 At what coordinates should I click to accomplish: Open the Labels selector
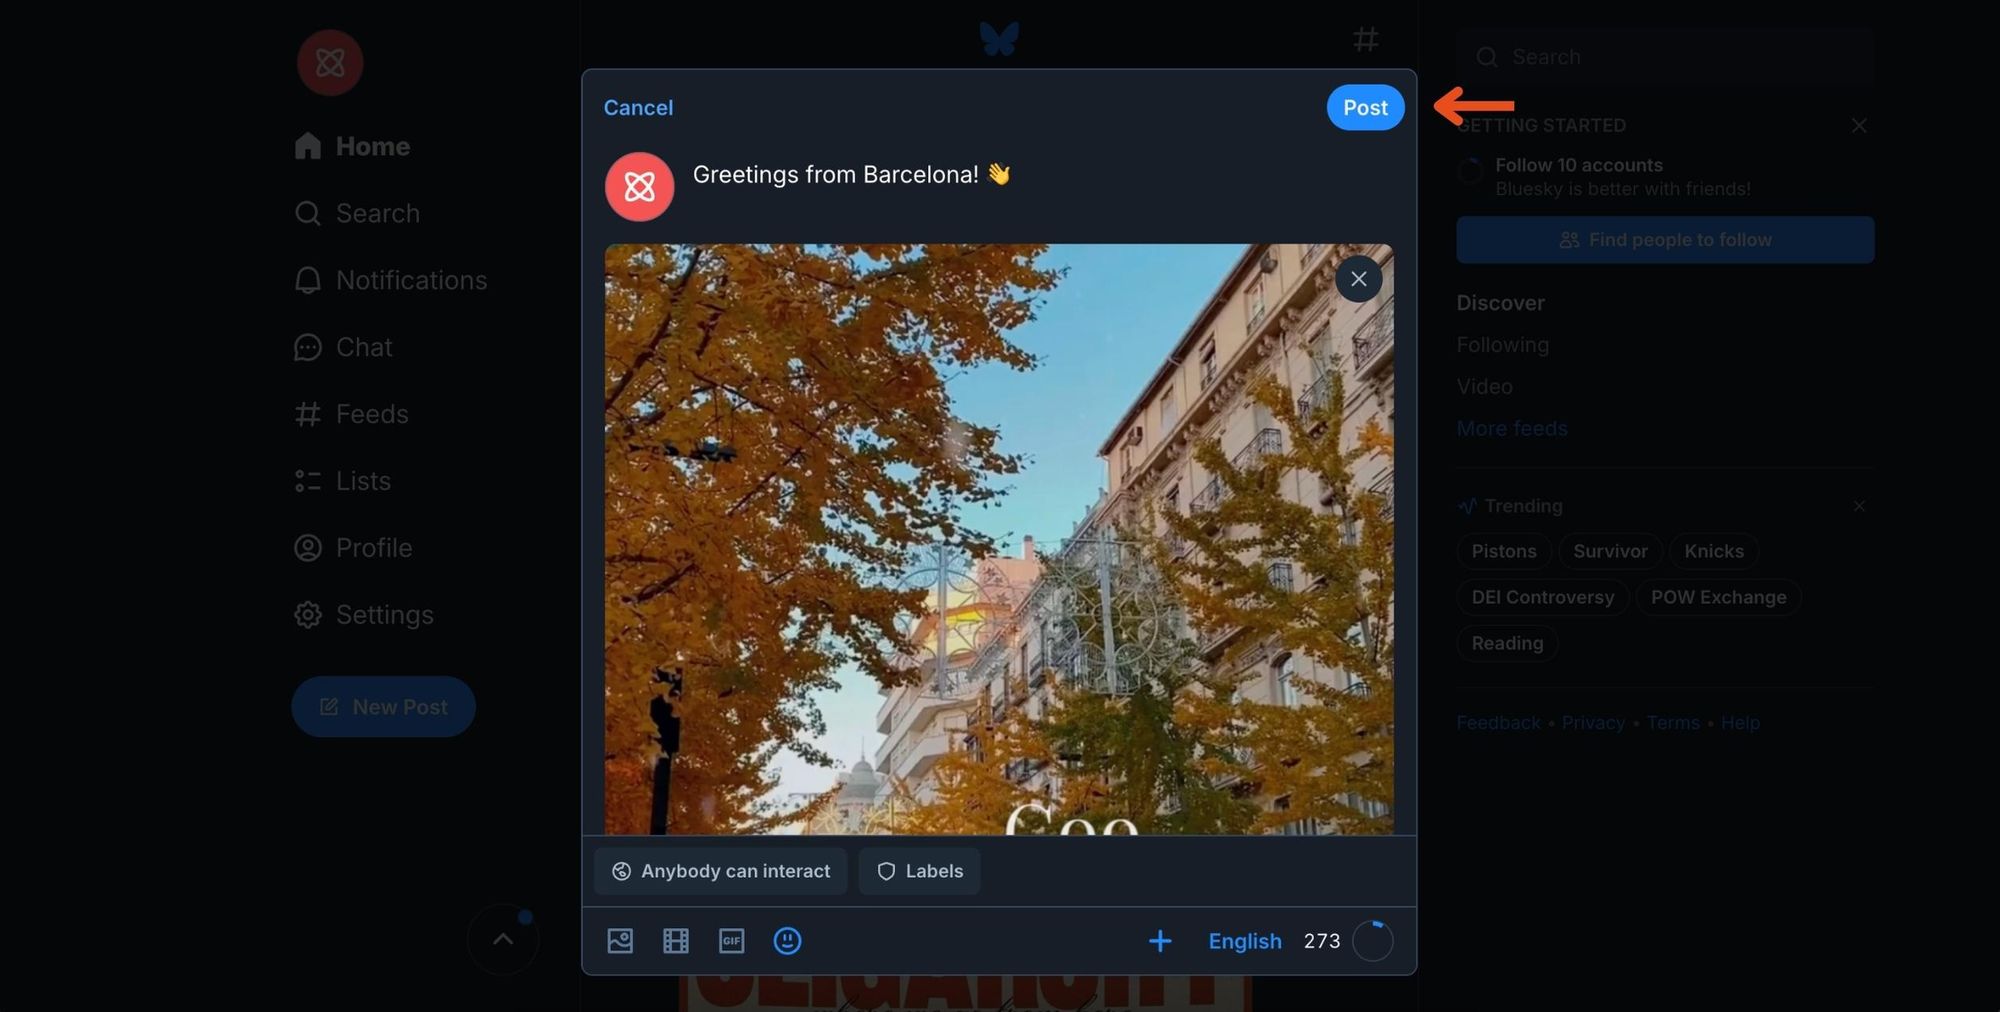pyautogui.click(x=919, y=871)
